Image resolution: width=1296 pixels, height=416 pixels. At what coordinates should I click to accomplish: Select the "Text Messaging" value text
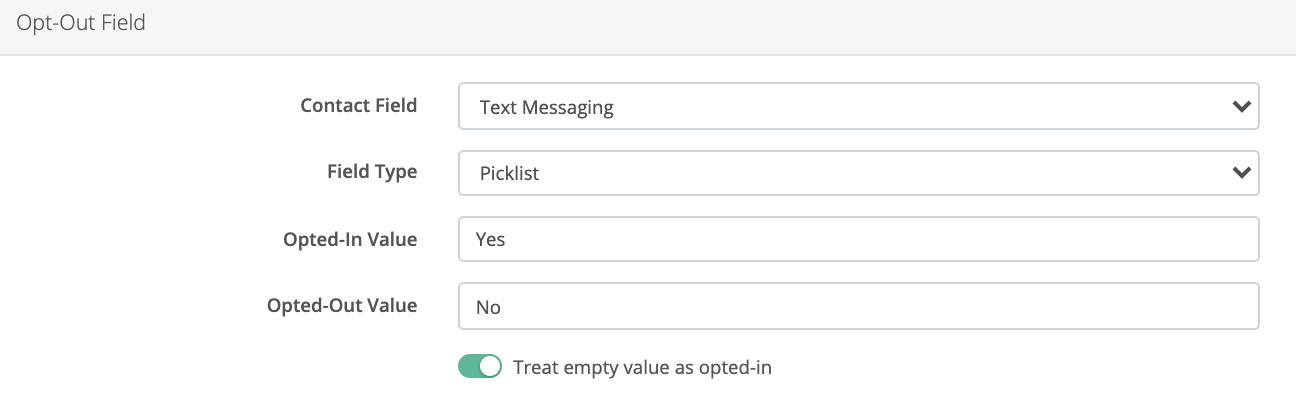(x=546, y=108)
